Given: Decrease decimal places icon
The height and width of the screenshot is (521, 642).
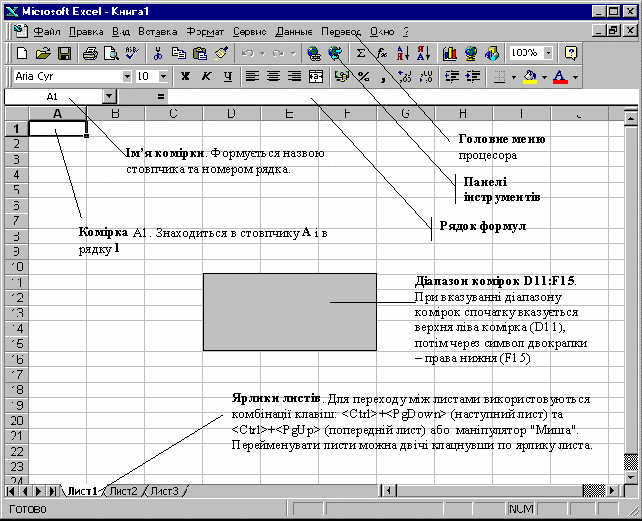Looking at the screenshot, I should (426, 77).
